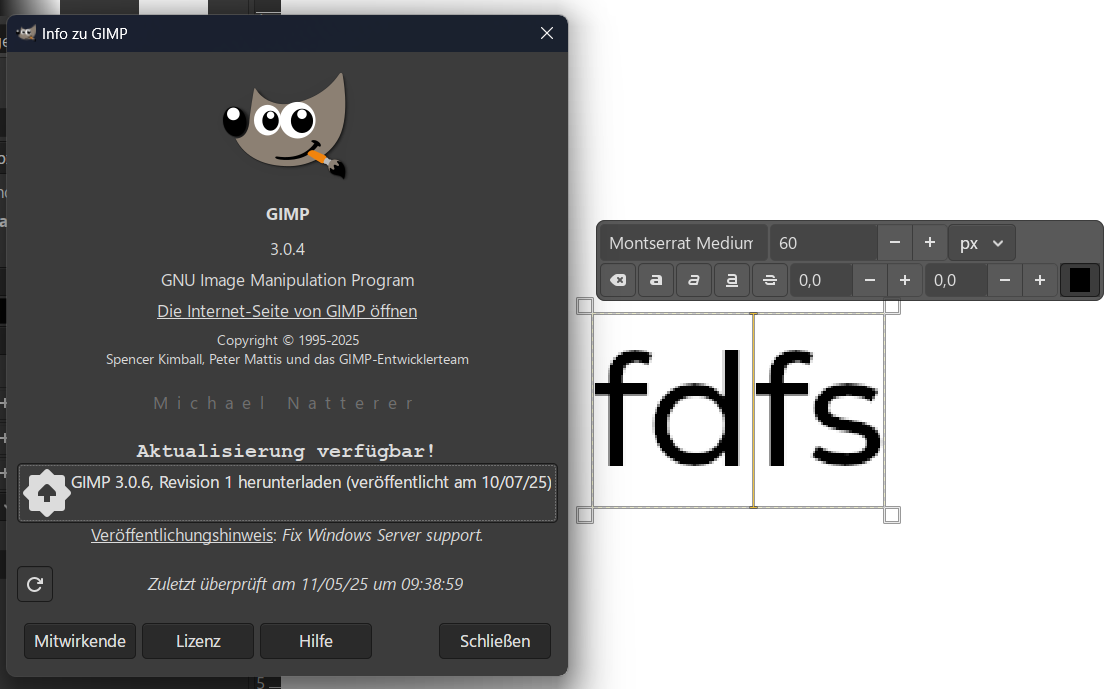
Task: Toggle italic text formatting
Action: [x=693, y=281]
